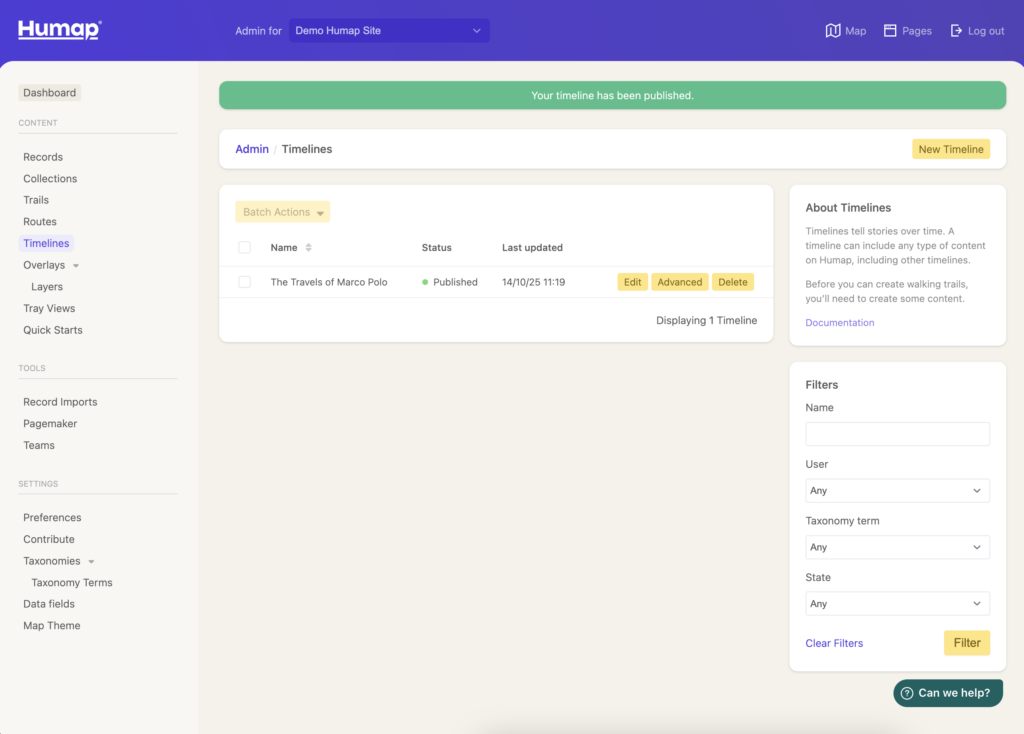Screen dimensions: 1024x734
Task: Expand the Taxonomies sidebar arrow
Action: 92,562
